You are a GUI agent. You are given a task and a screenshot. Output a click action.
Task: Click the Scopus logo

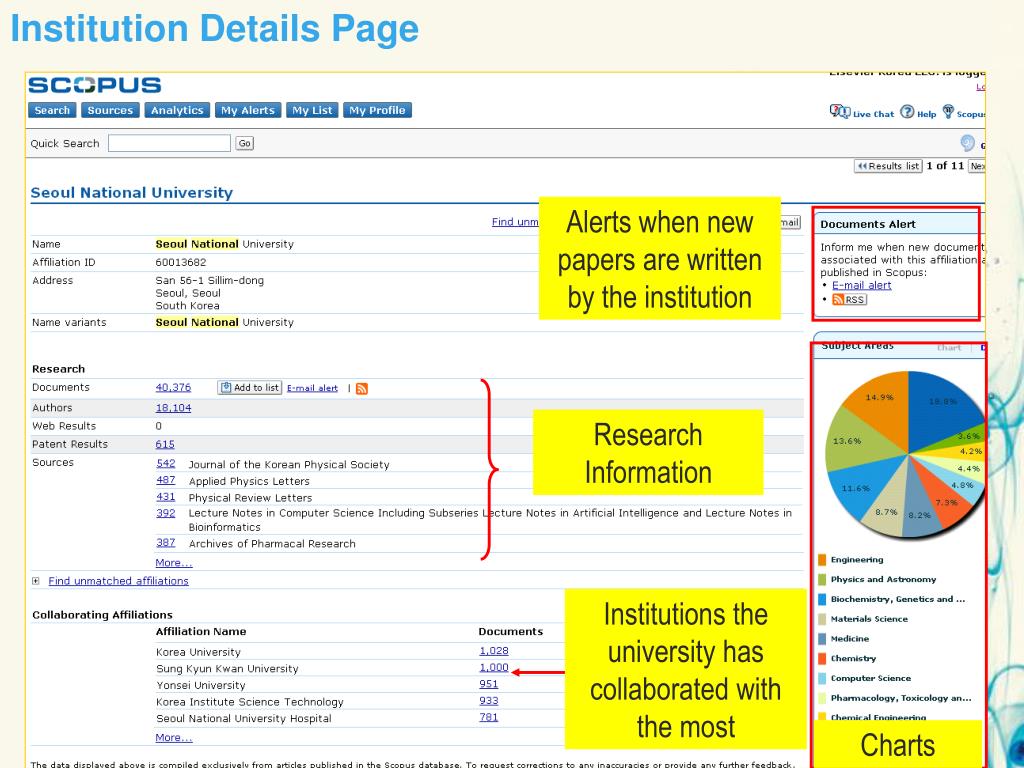95,85
